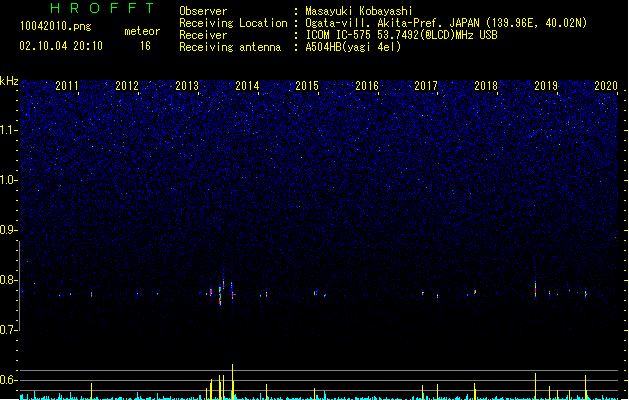Click the timestamp 02.10.04 20:10

tap(61, 46)
